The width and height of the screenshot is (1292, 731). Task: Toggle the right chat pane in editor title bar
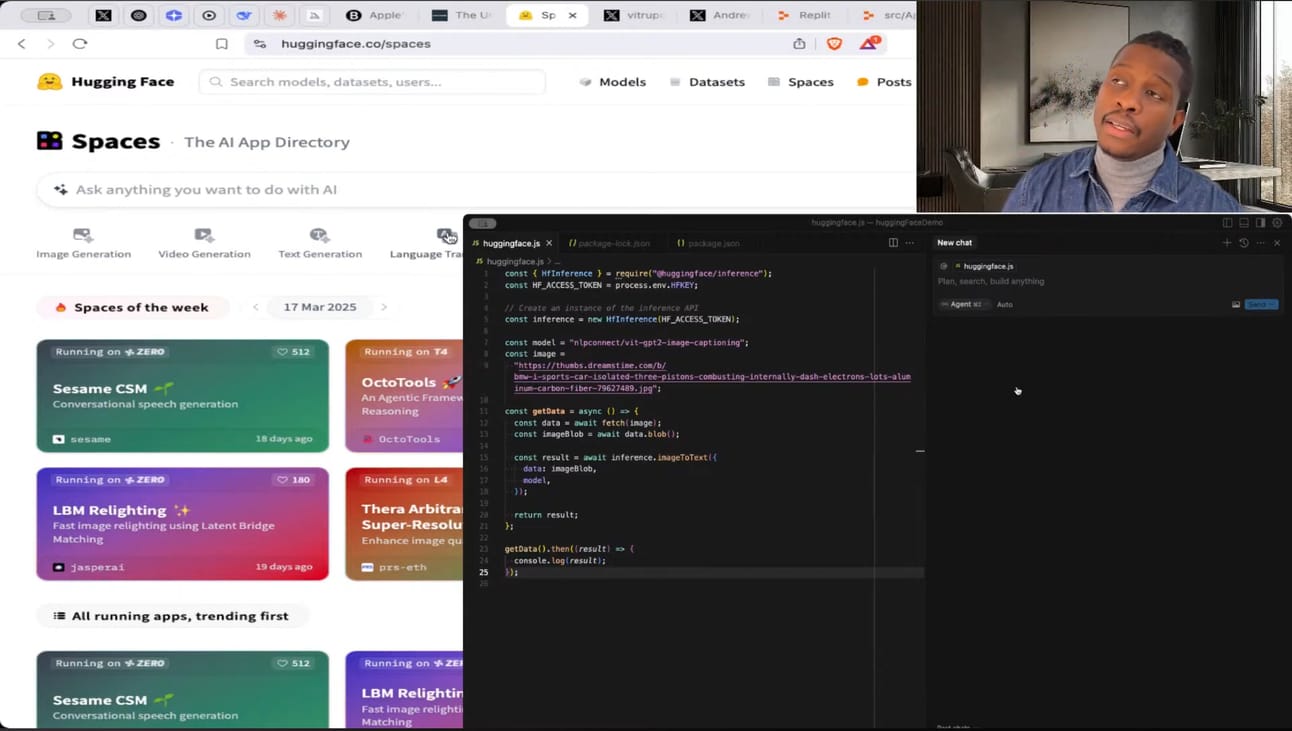click(x=1260, y=223)
